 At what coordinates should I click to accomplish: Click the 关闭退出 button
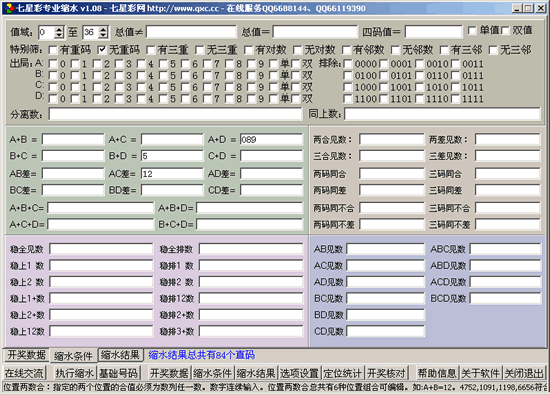[524, 373]
